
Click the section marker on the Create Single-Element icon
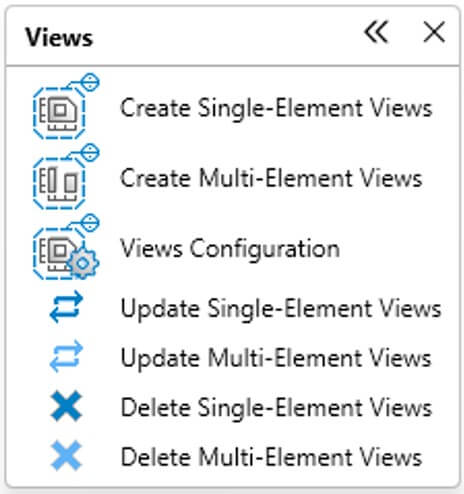(90, 82)
